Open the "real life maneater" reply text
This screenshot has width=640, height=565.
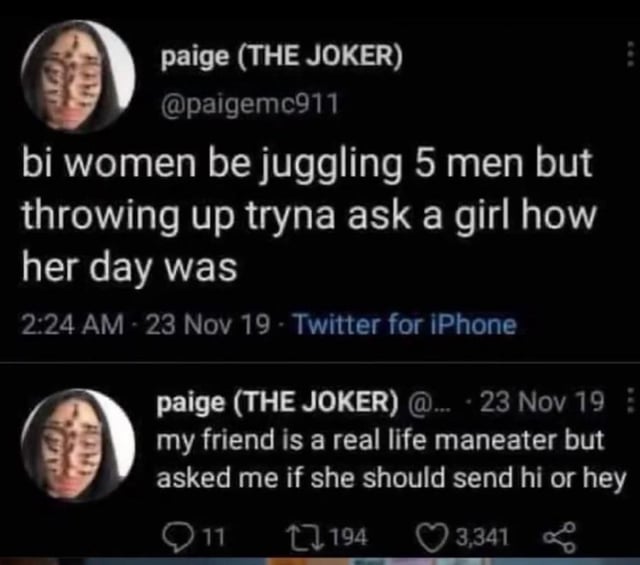tap(391, 455)
